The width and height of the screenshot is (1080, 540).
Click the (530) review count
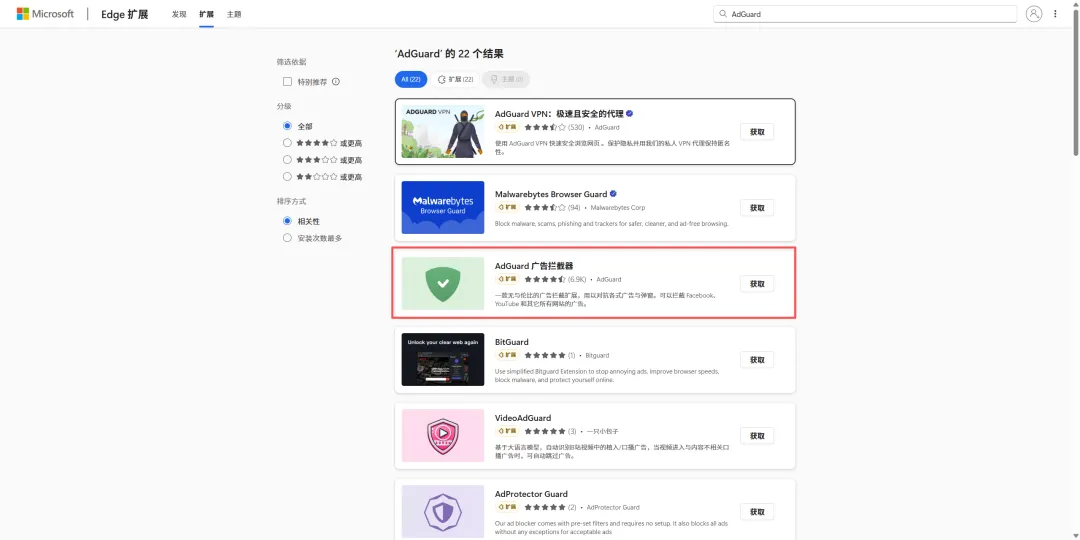[x=576, y=127]
